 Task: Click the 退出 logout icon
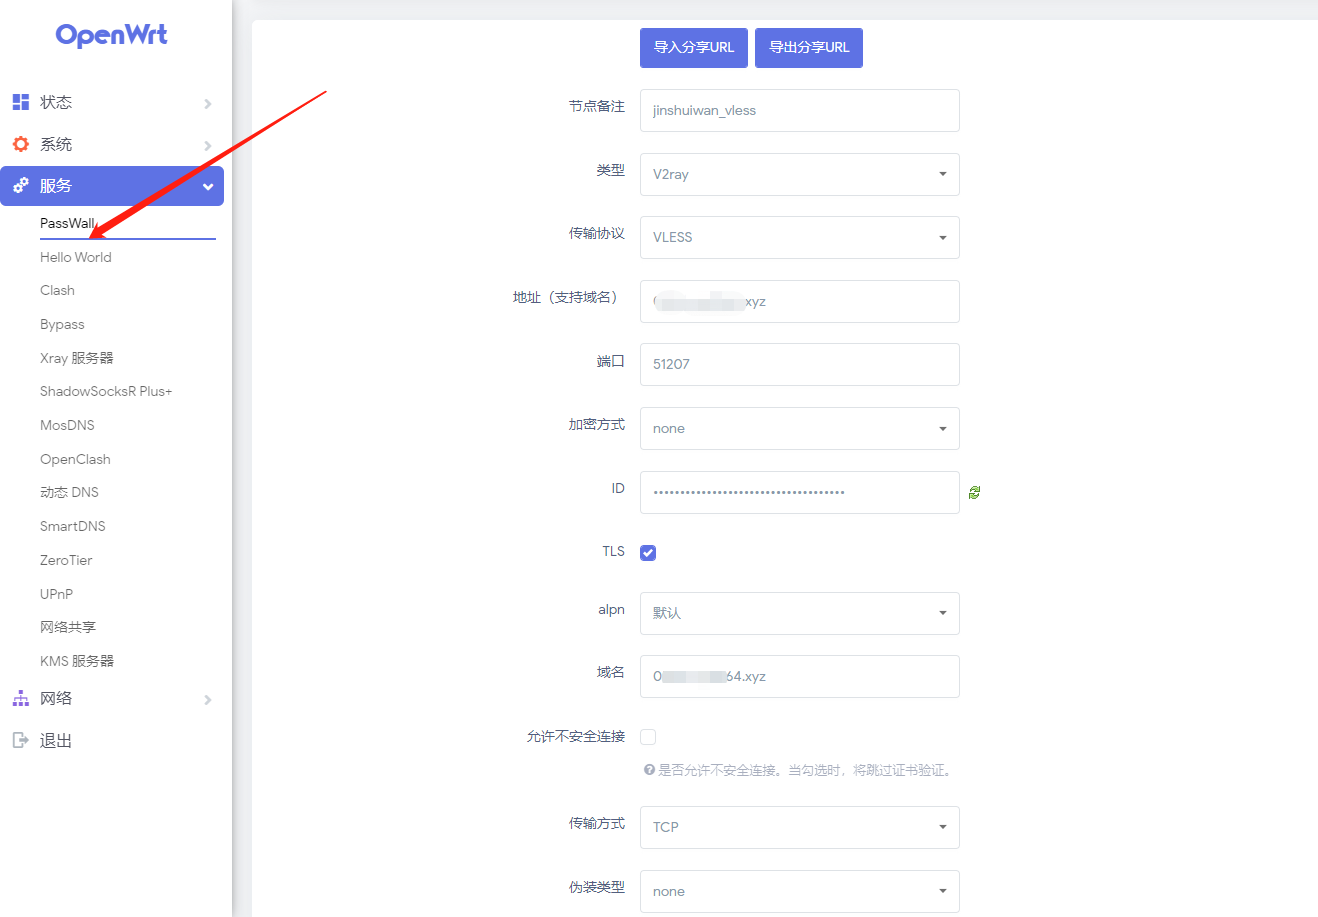[20, 740]
